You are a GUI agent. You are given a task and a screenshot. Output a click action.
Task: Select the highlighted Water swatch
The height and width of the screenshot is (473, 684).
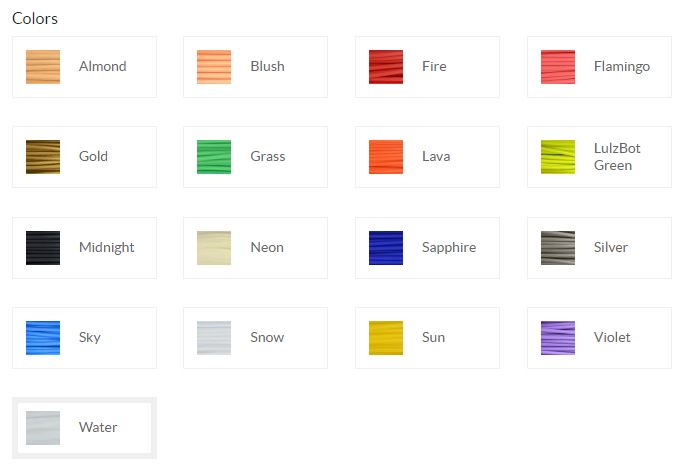click(43, 428)
